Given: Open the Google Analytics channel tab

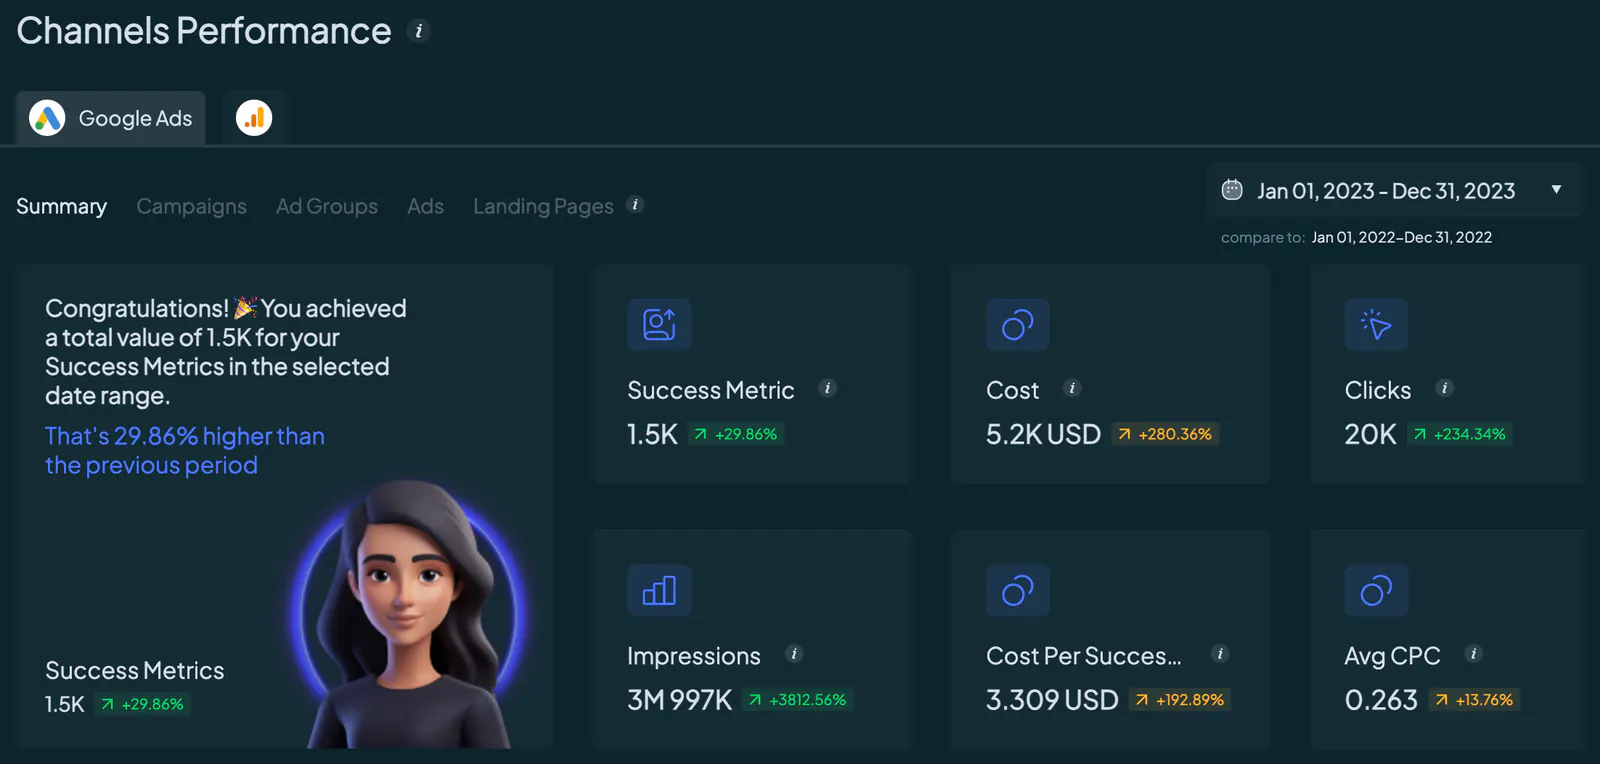Looking at the screenshot, I should click(x=254, y=118).
